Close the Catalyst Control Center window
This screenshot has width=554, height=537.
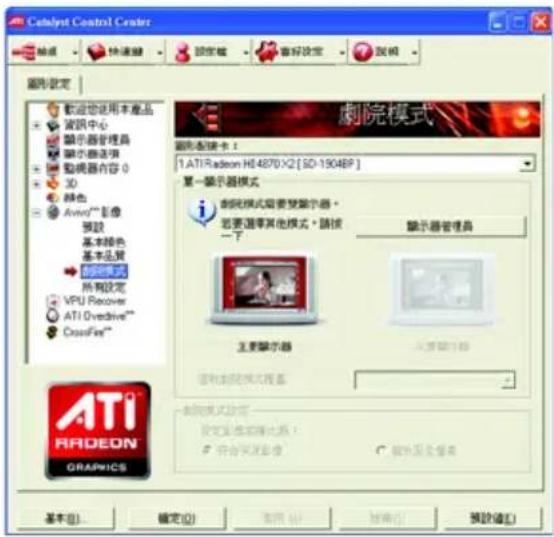(540, 23)
